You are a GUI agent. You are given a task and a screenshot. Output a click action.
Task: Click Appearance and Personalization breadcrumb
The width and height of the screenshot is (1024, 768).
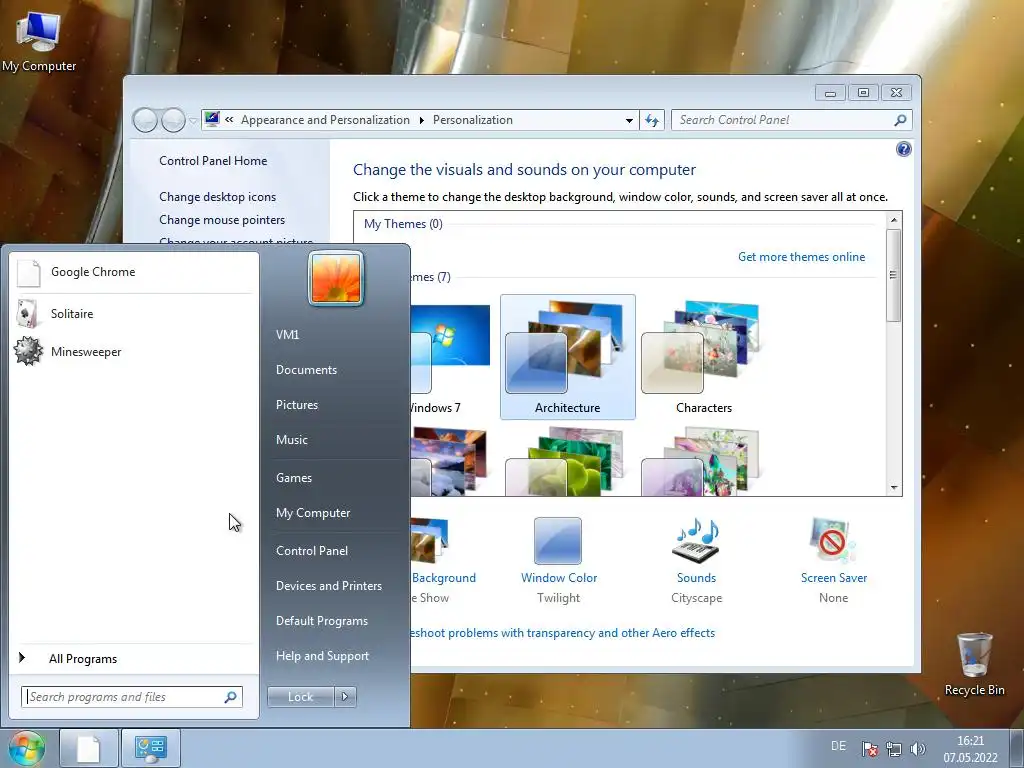pos(325,120)
